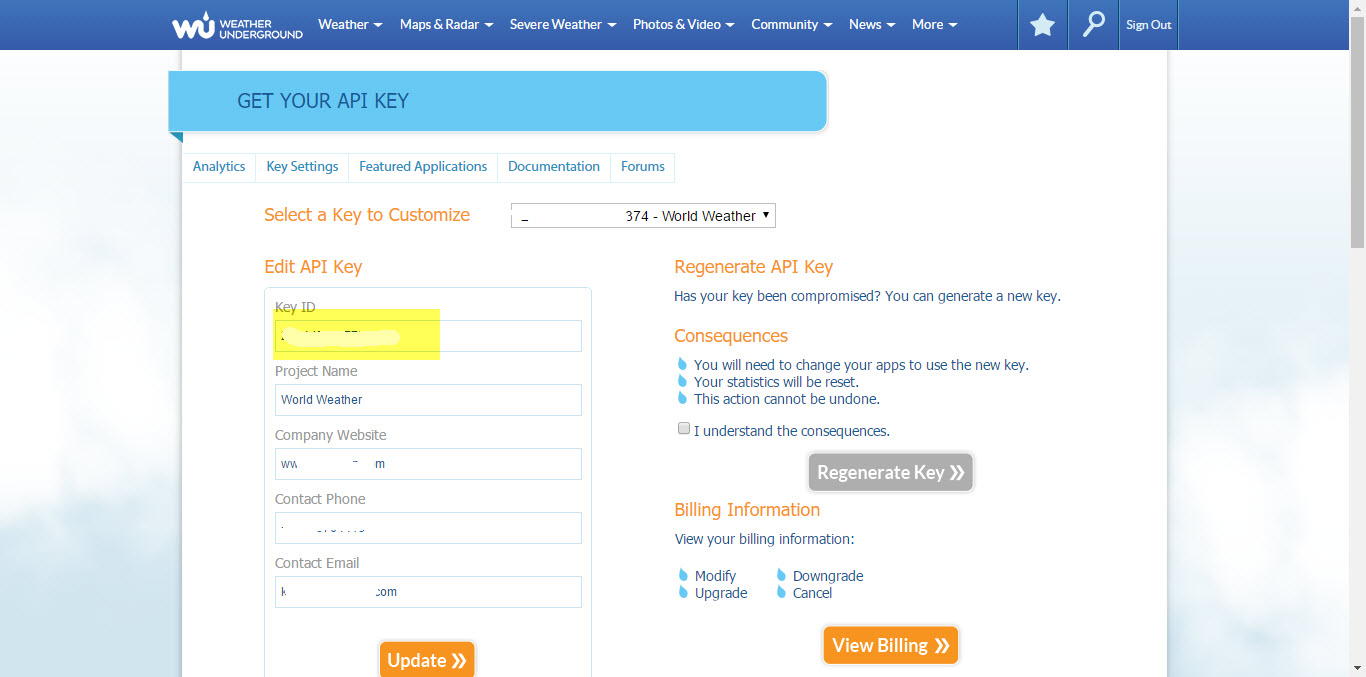Click the Edit API Key heading
The image size is (1366, 677).
(x=313, y=267)
